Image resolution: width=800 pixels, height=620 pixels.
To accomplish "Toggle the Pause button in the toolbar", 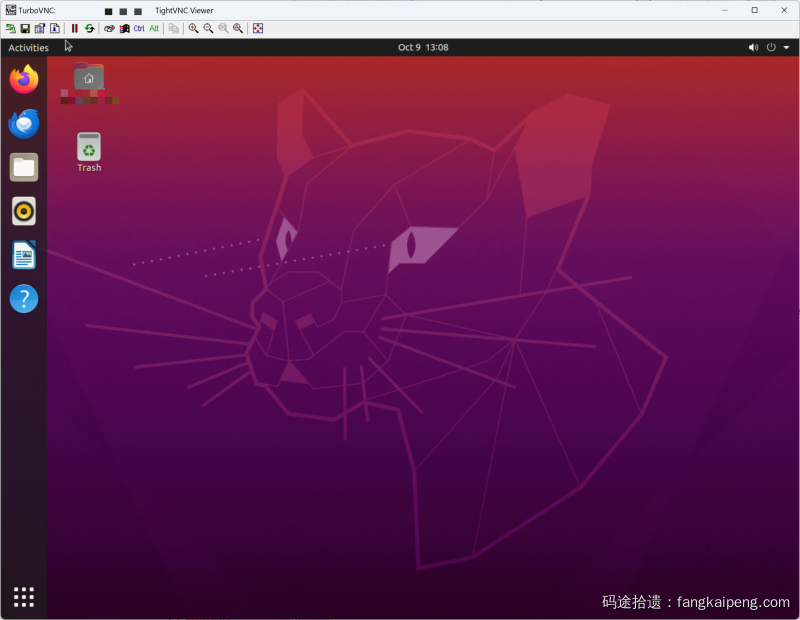I will 75,28.
